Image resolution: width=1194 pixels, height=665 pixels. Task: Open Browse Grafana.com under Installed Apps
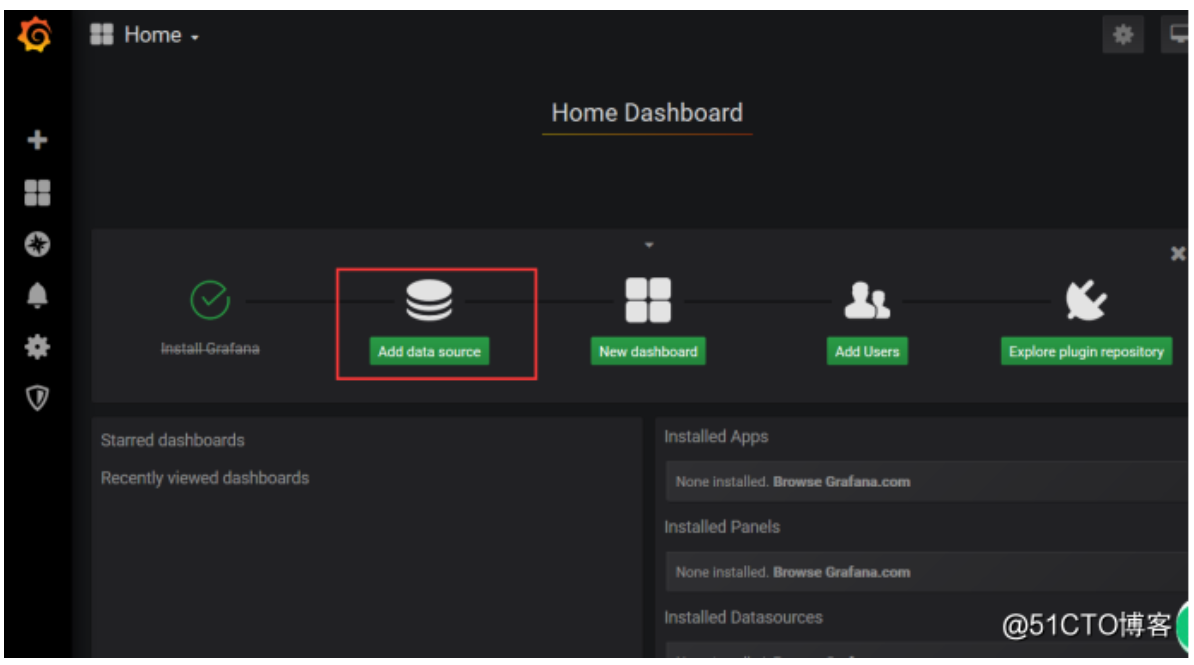pyautogui.click(x=841, y=481)
